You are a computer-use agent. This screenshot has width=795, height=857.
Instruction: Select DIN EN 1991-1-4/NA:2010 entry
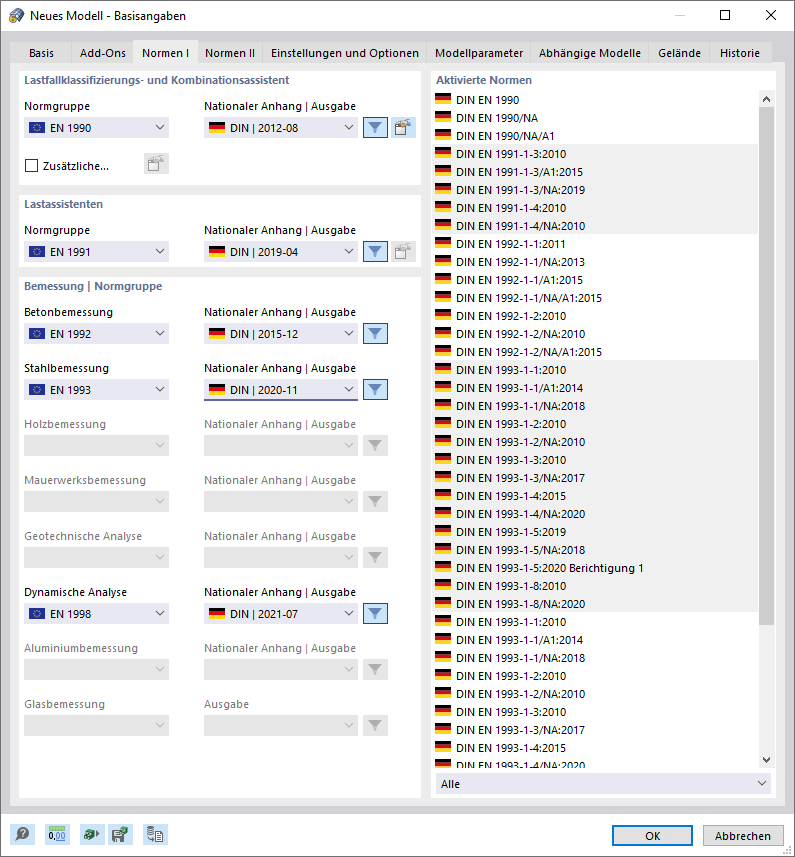(596, 226)
